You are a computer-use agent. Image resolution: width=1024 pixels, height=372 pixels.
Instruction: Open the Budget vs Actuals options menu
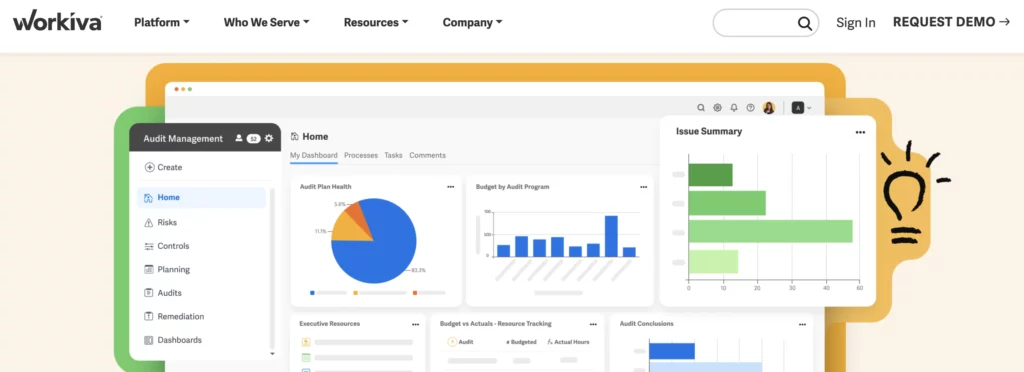tap(593, 324)
